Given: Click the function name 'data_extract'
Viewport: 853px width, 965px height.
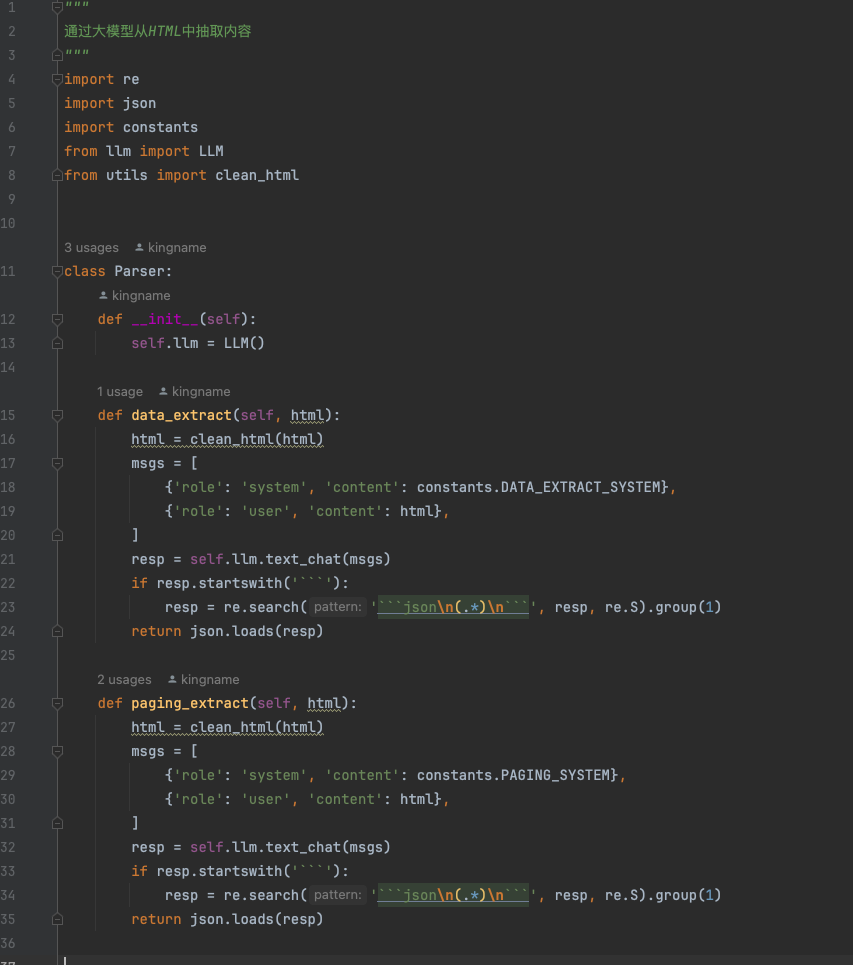Looking at the screenshot, I should 182,415.
